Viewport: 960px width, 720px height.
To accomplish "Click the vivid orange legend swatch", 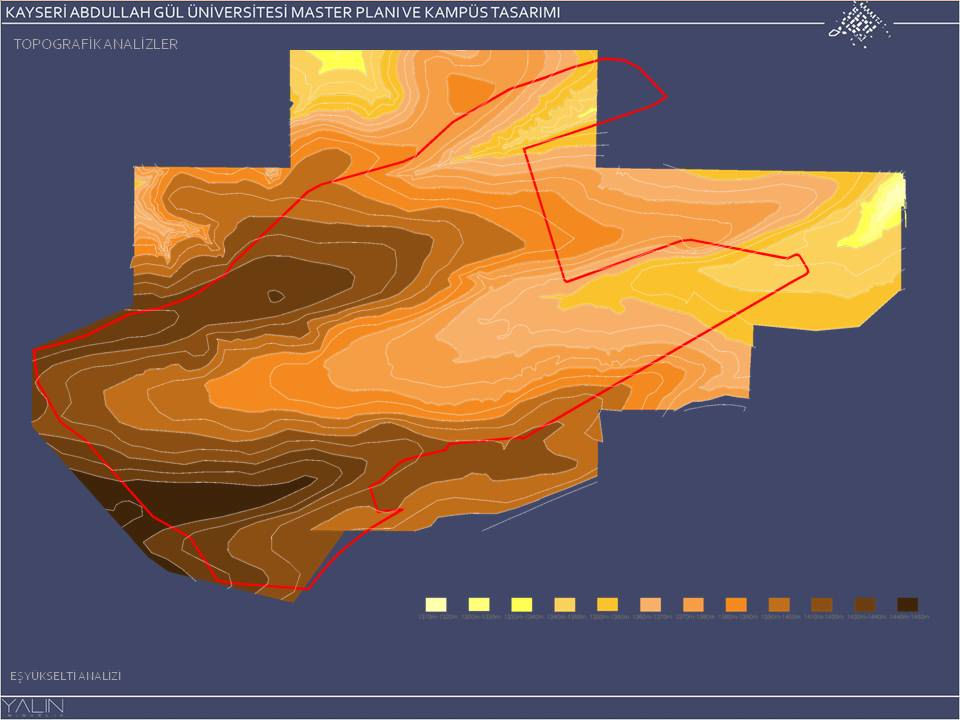I will click(736, 604).
